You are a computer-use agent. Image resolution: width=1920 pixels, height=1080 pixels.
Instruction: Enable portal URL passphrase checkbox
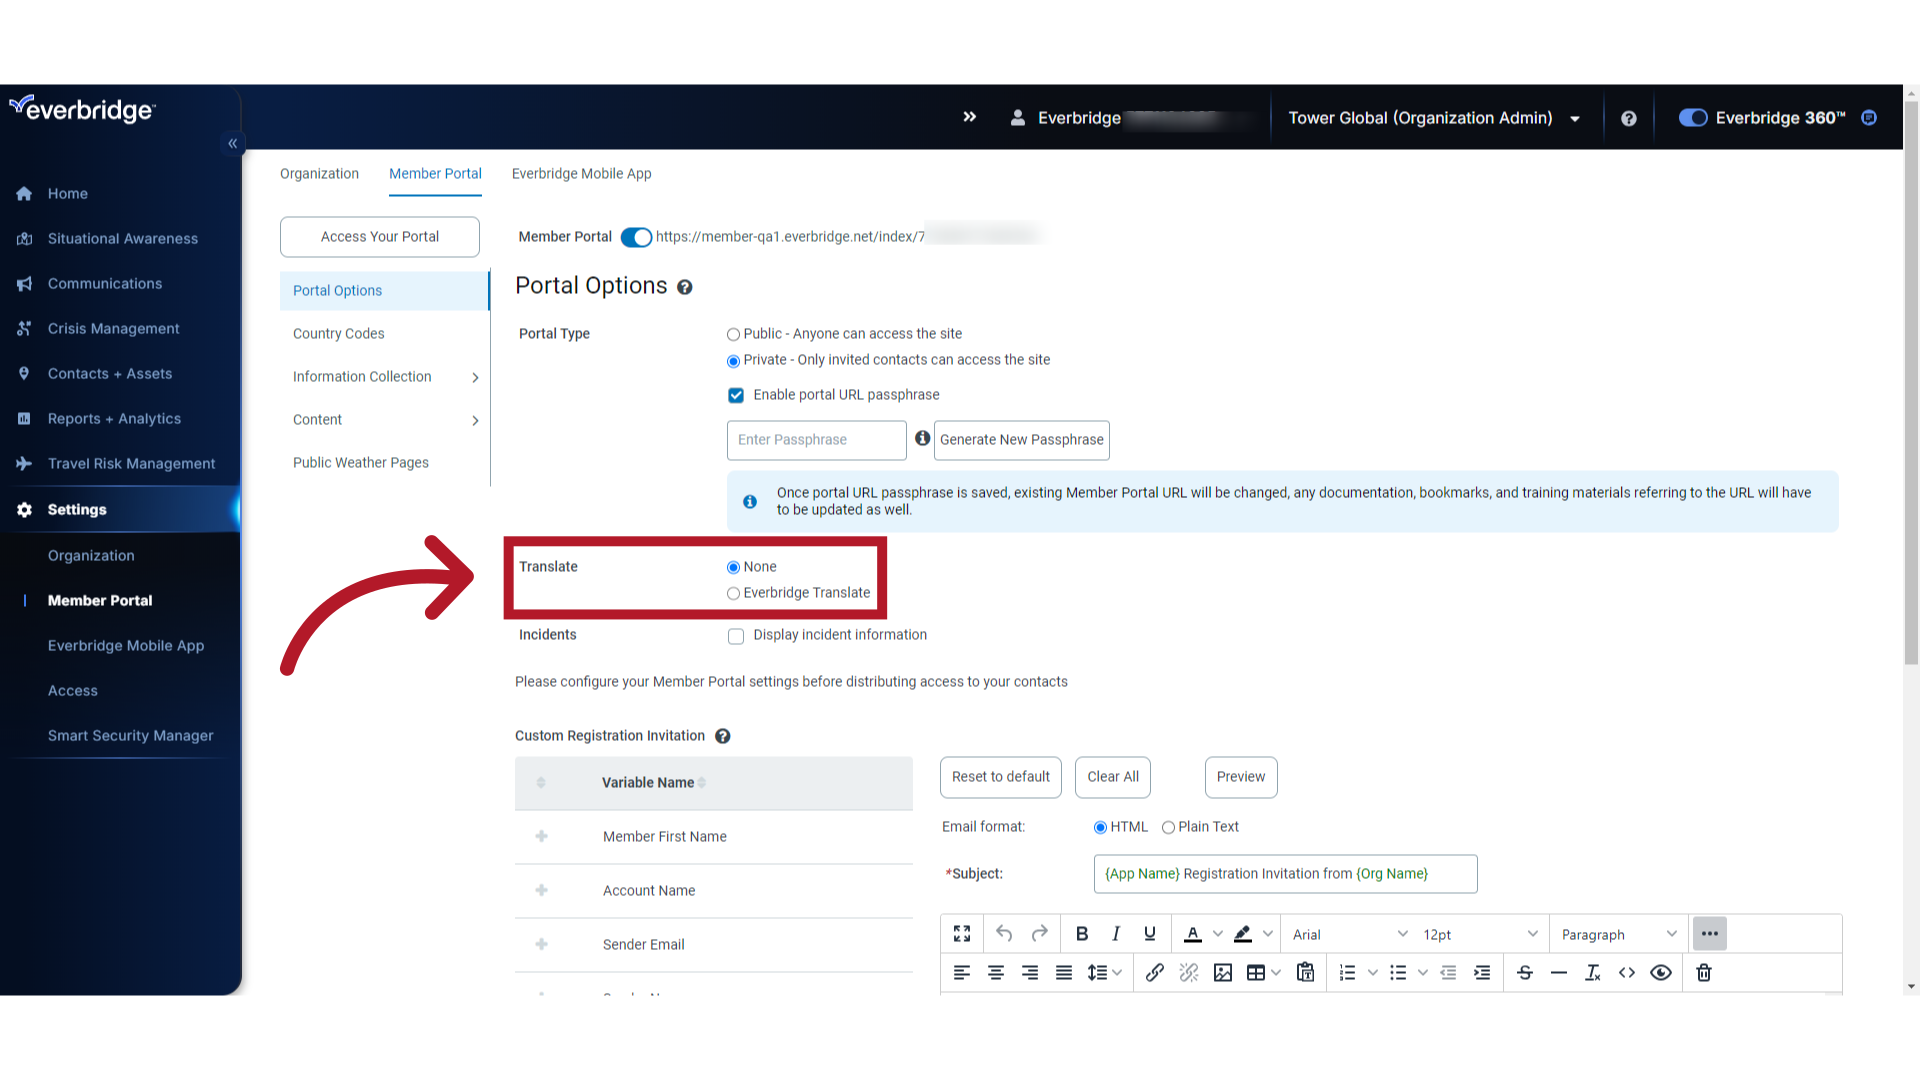coord(736,394)
